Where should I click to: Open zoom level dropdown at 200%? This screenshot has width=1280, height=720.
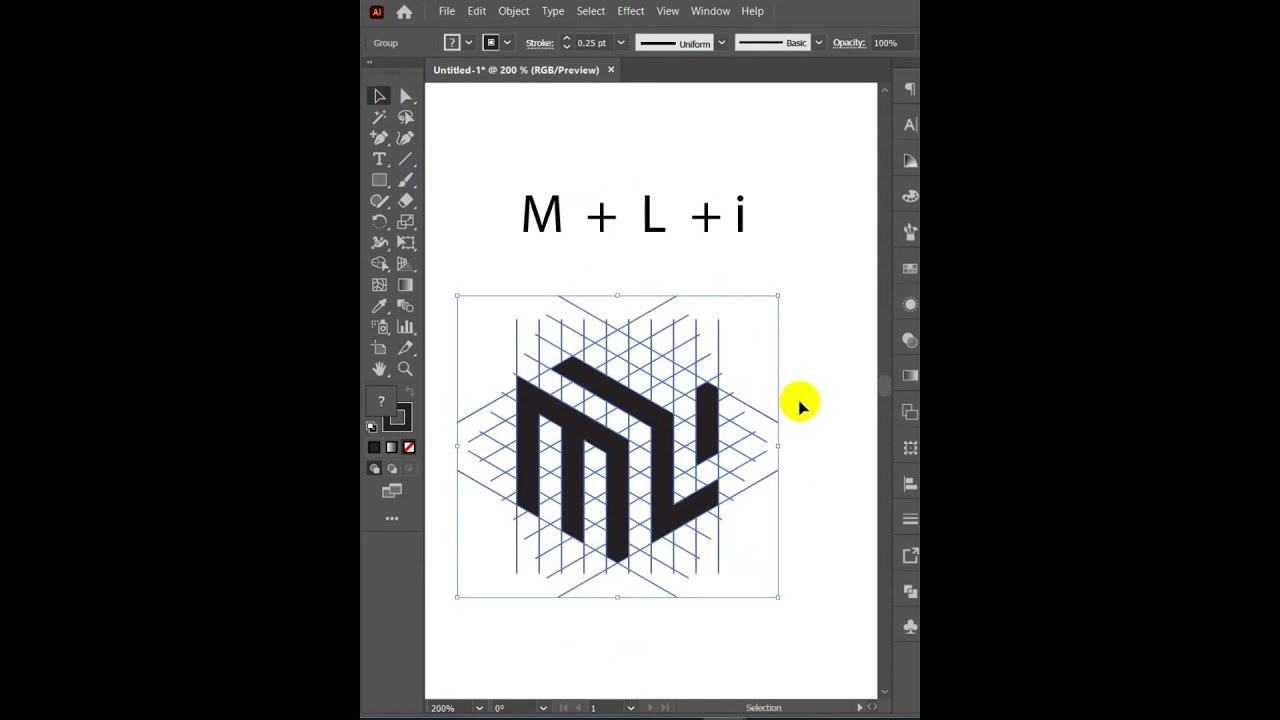[479, 708]
